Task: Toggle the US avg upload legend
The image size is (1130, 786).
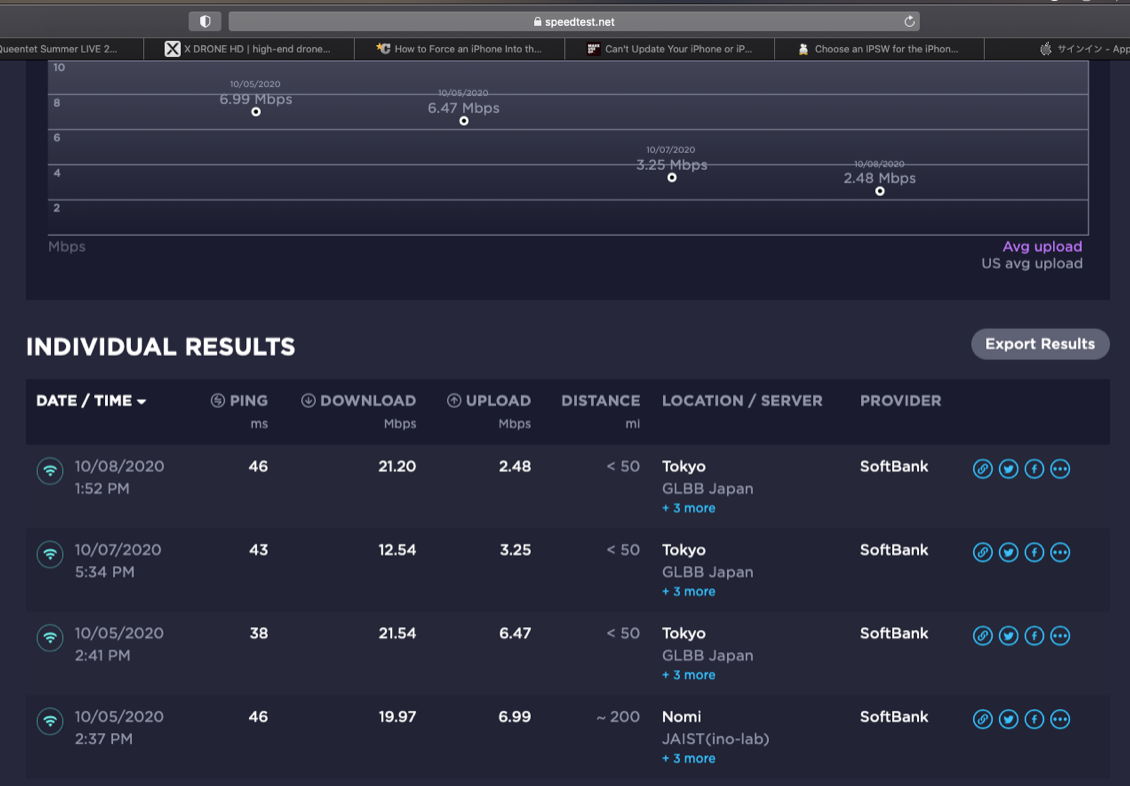Action: click(1031, 264)
